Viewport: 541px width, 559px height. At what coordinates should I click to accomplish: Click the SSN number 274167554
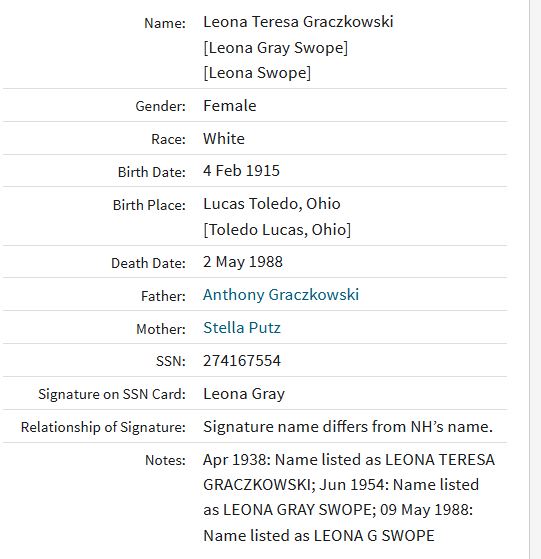pyautogui.click(x=242, y=361)
